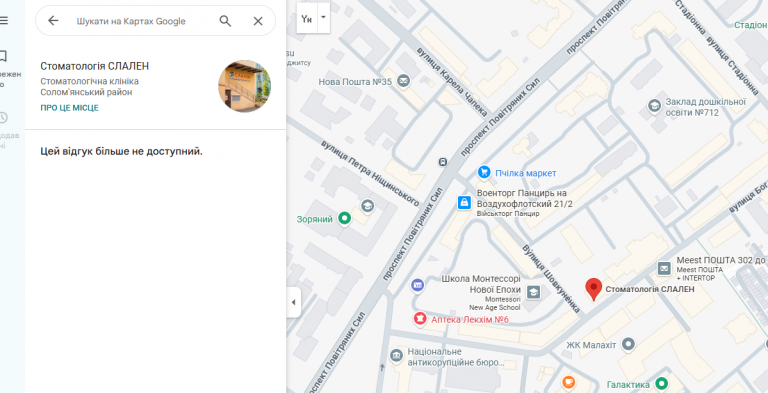Click the Пчілка маркет shopping cart icon

[484, 172]
